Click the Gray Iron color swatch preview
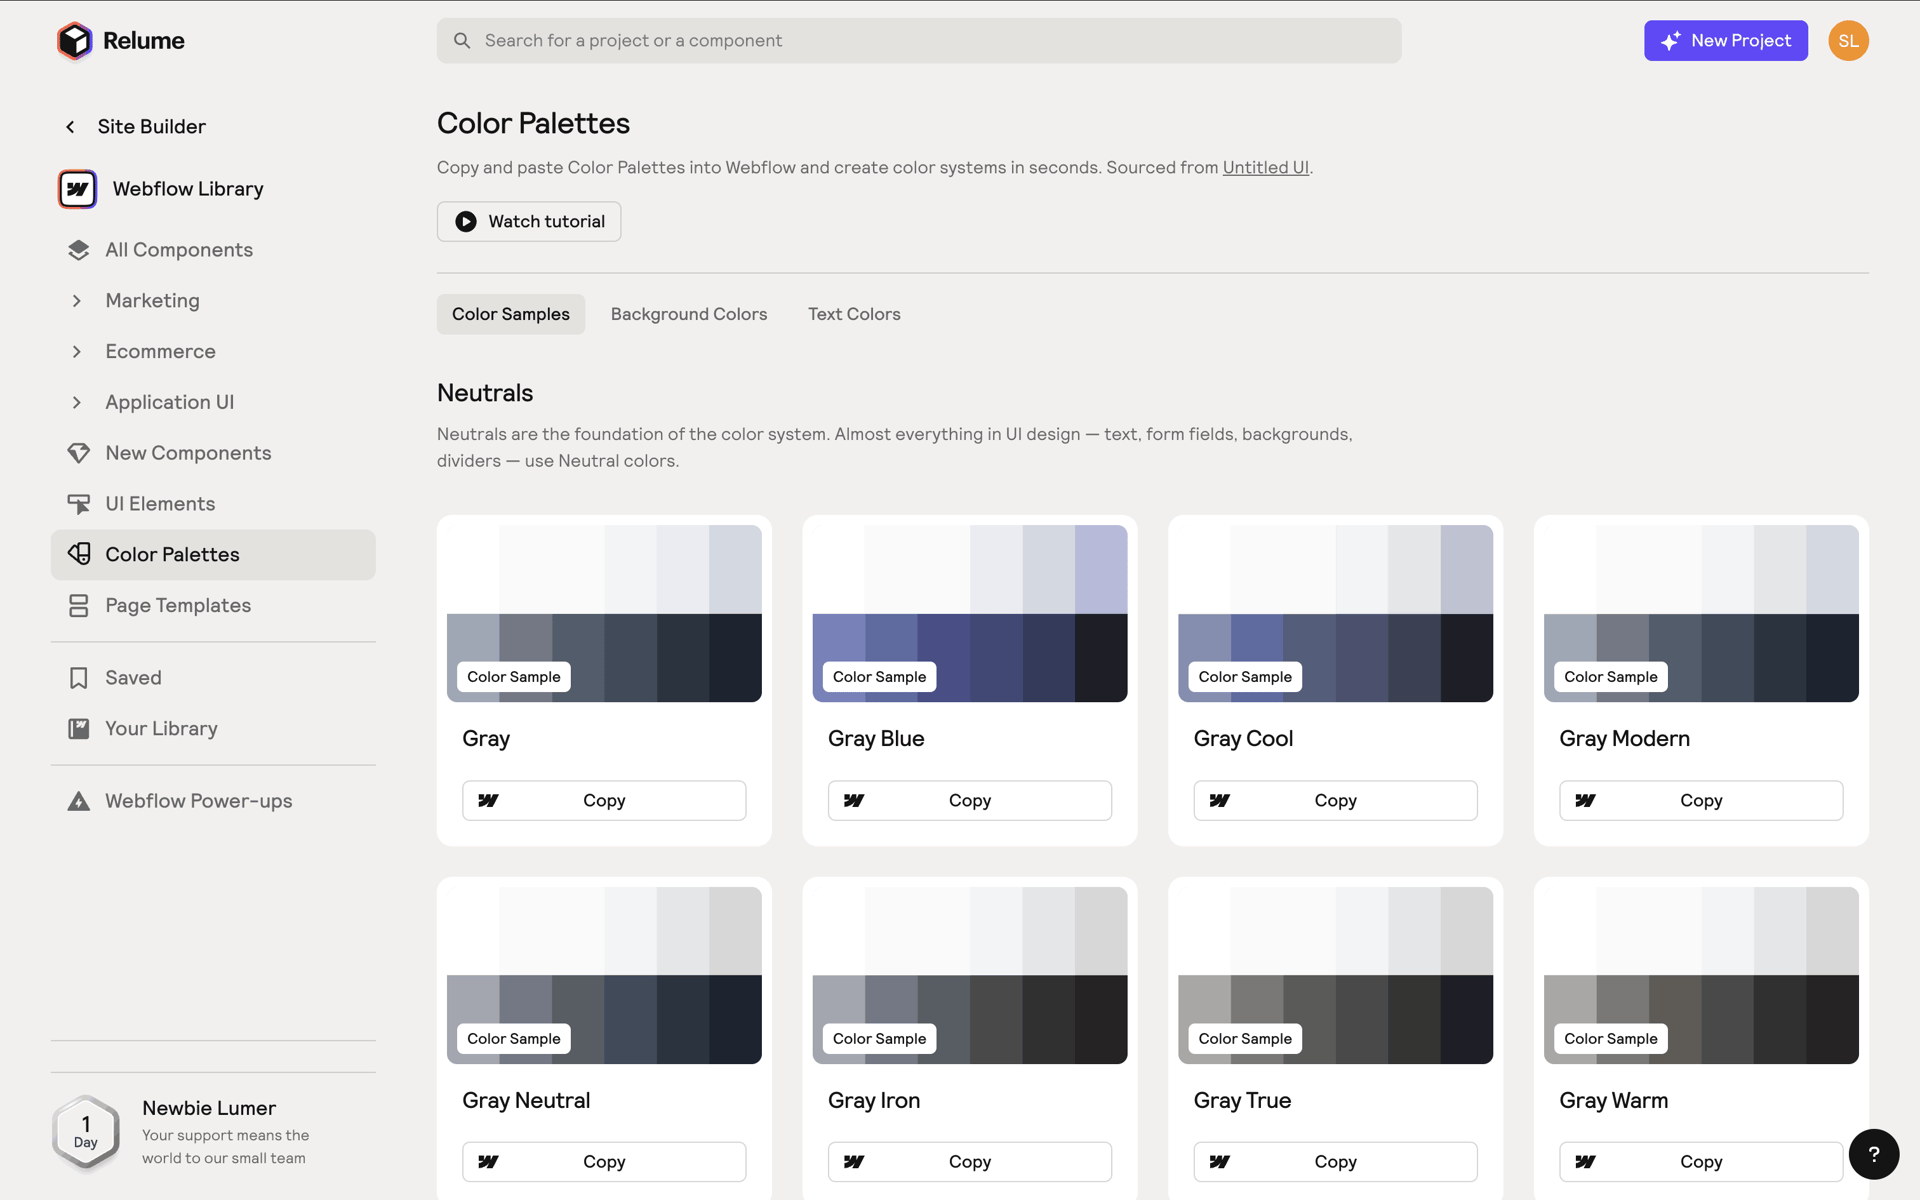Viewport: 1920px width, 1200px height. (x=969, y=975)
